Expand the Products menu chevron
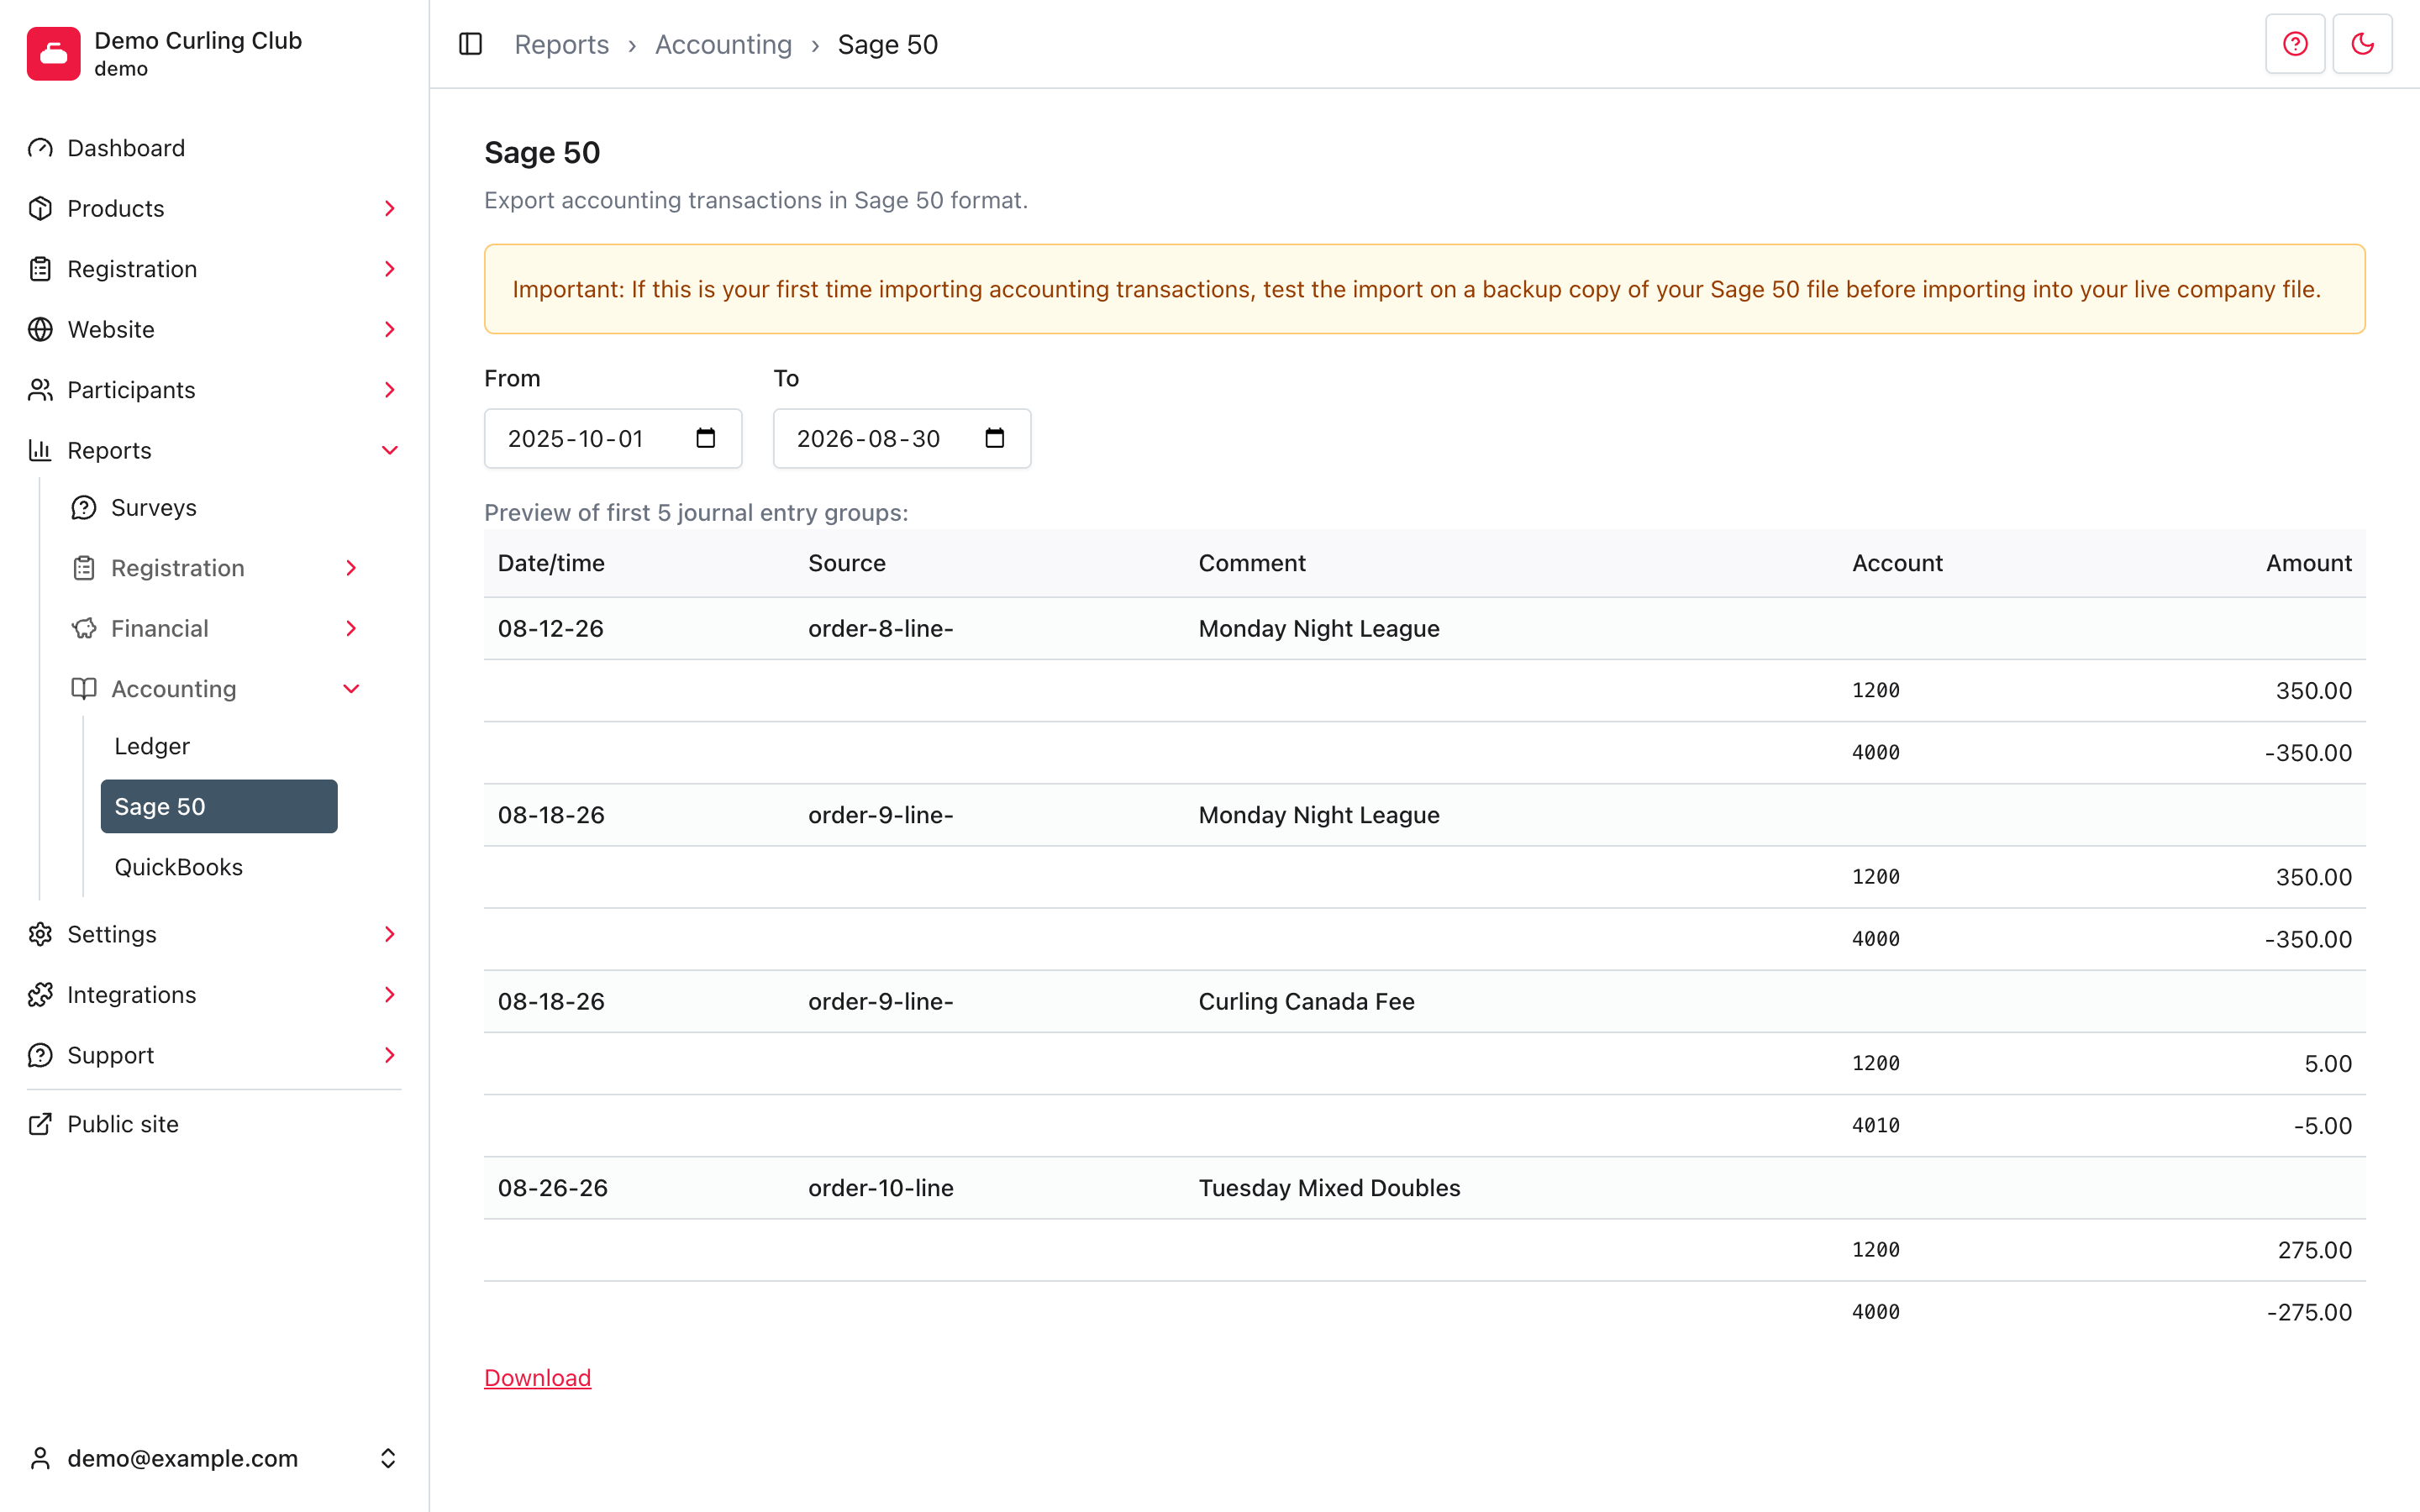The height and width of the screenshot is (1512, 2420). (x=390, y=208)
